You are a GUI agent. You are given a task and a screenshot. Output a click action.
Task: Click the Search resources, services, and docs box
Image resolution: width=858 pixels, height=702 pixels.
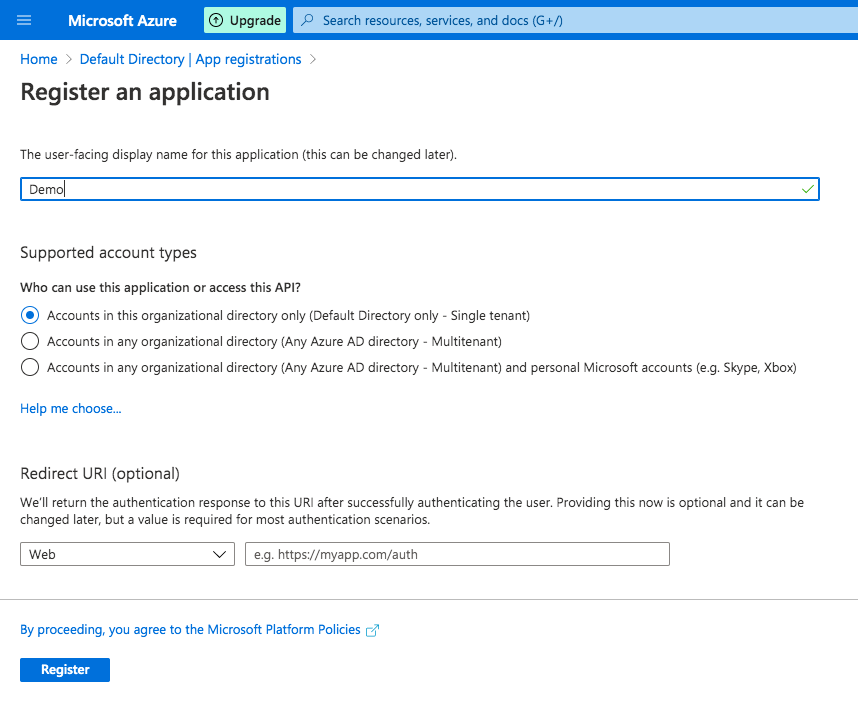click(576, 20)
